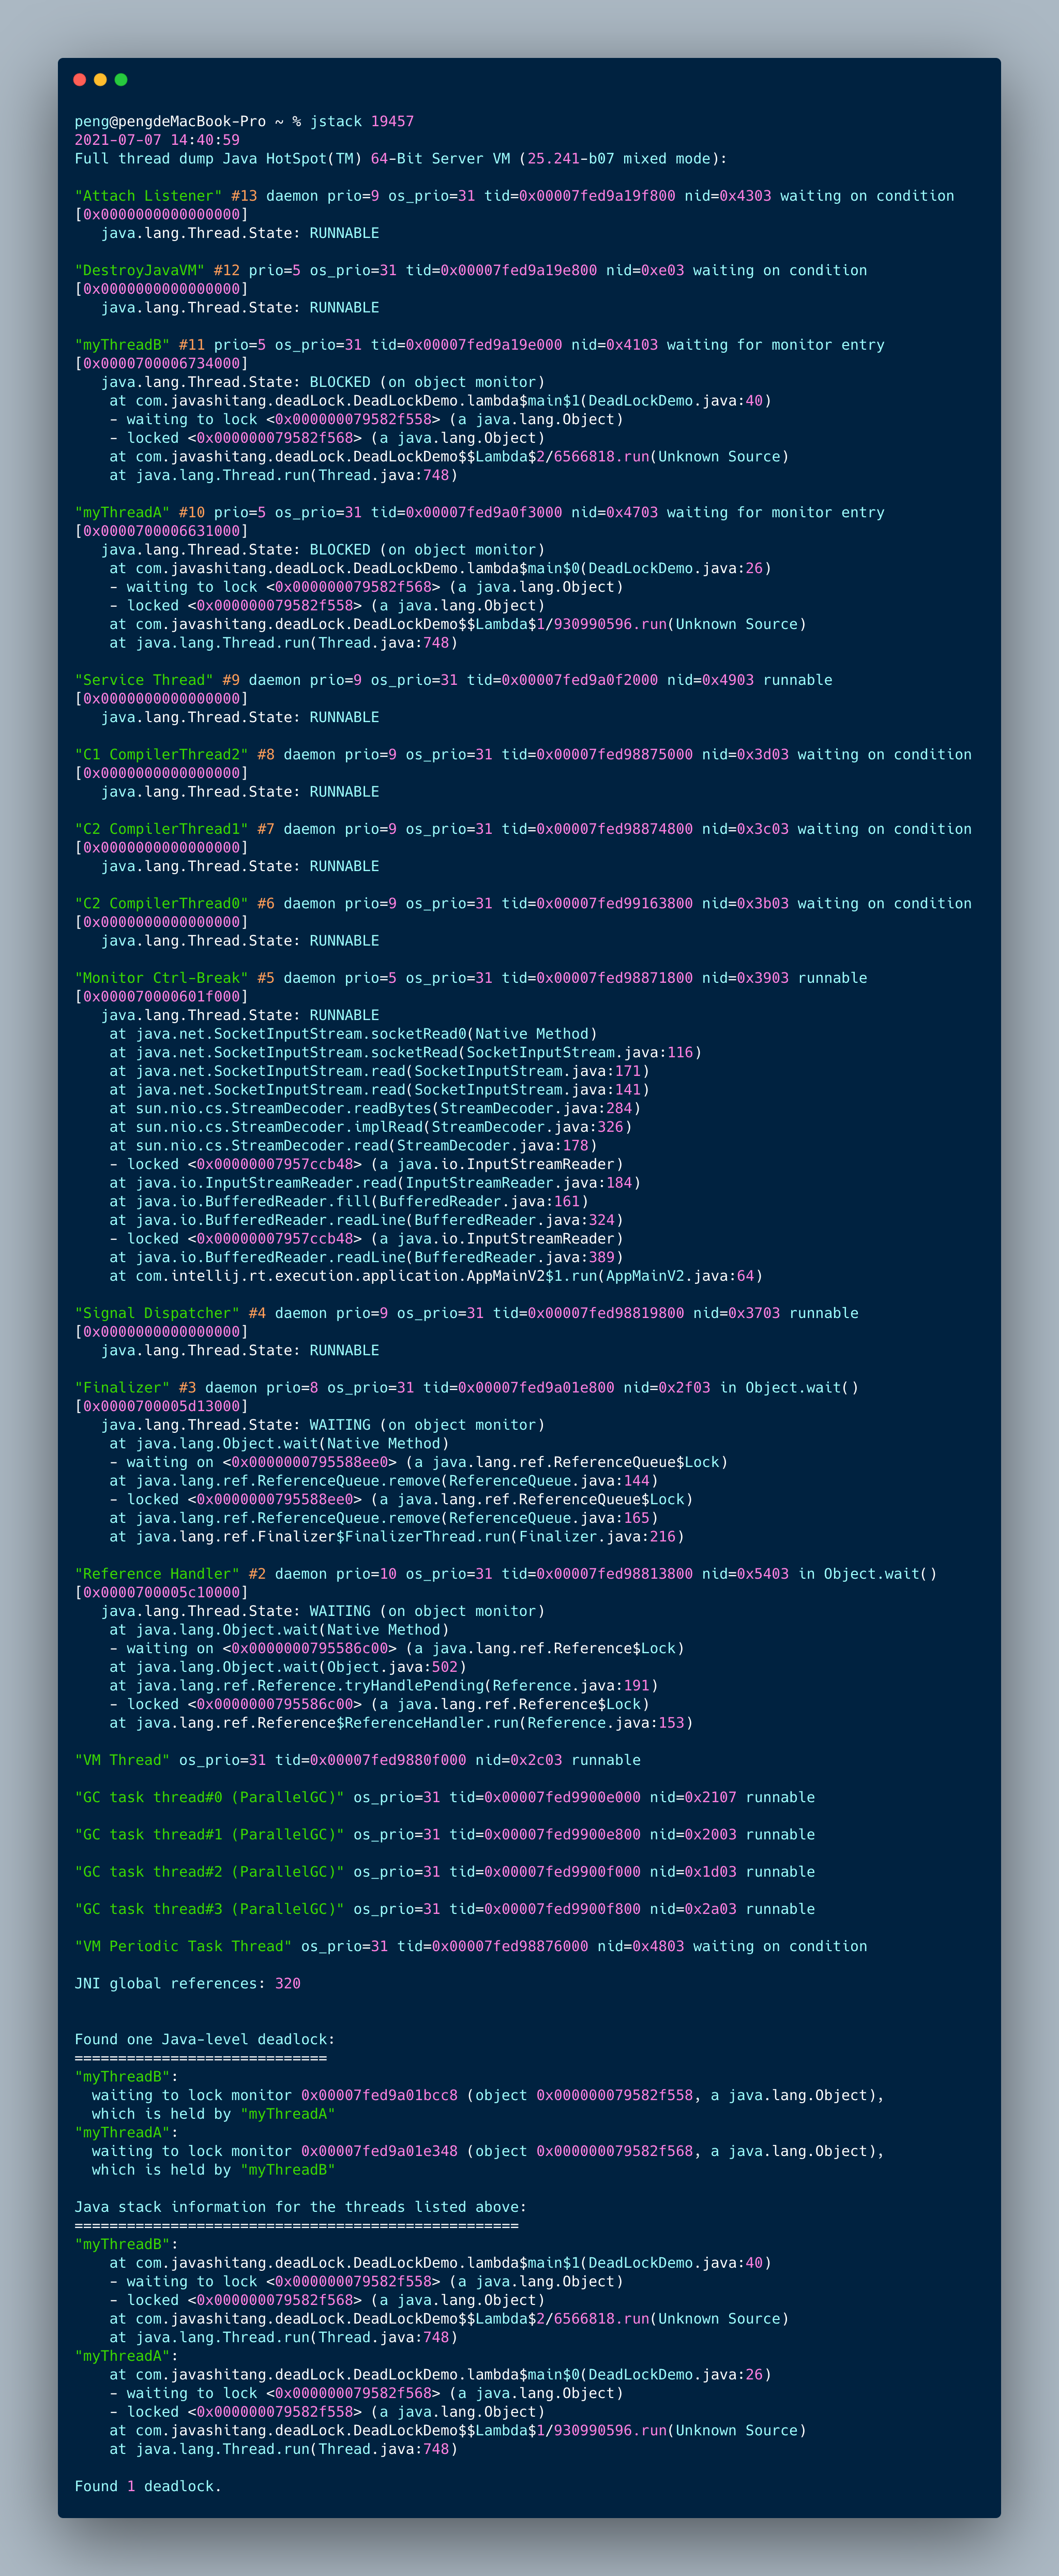The height and width of the screenshot is (2576, 1059).
Task: Click the final 'Found 1 deadlock.' line
Action: point(148,2486)
